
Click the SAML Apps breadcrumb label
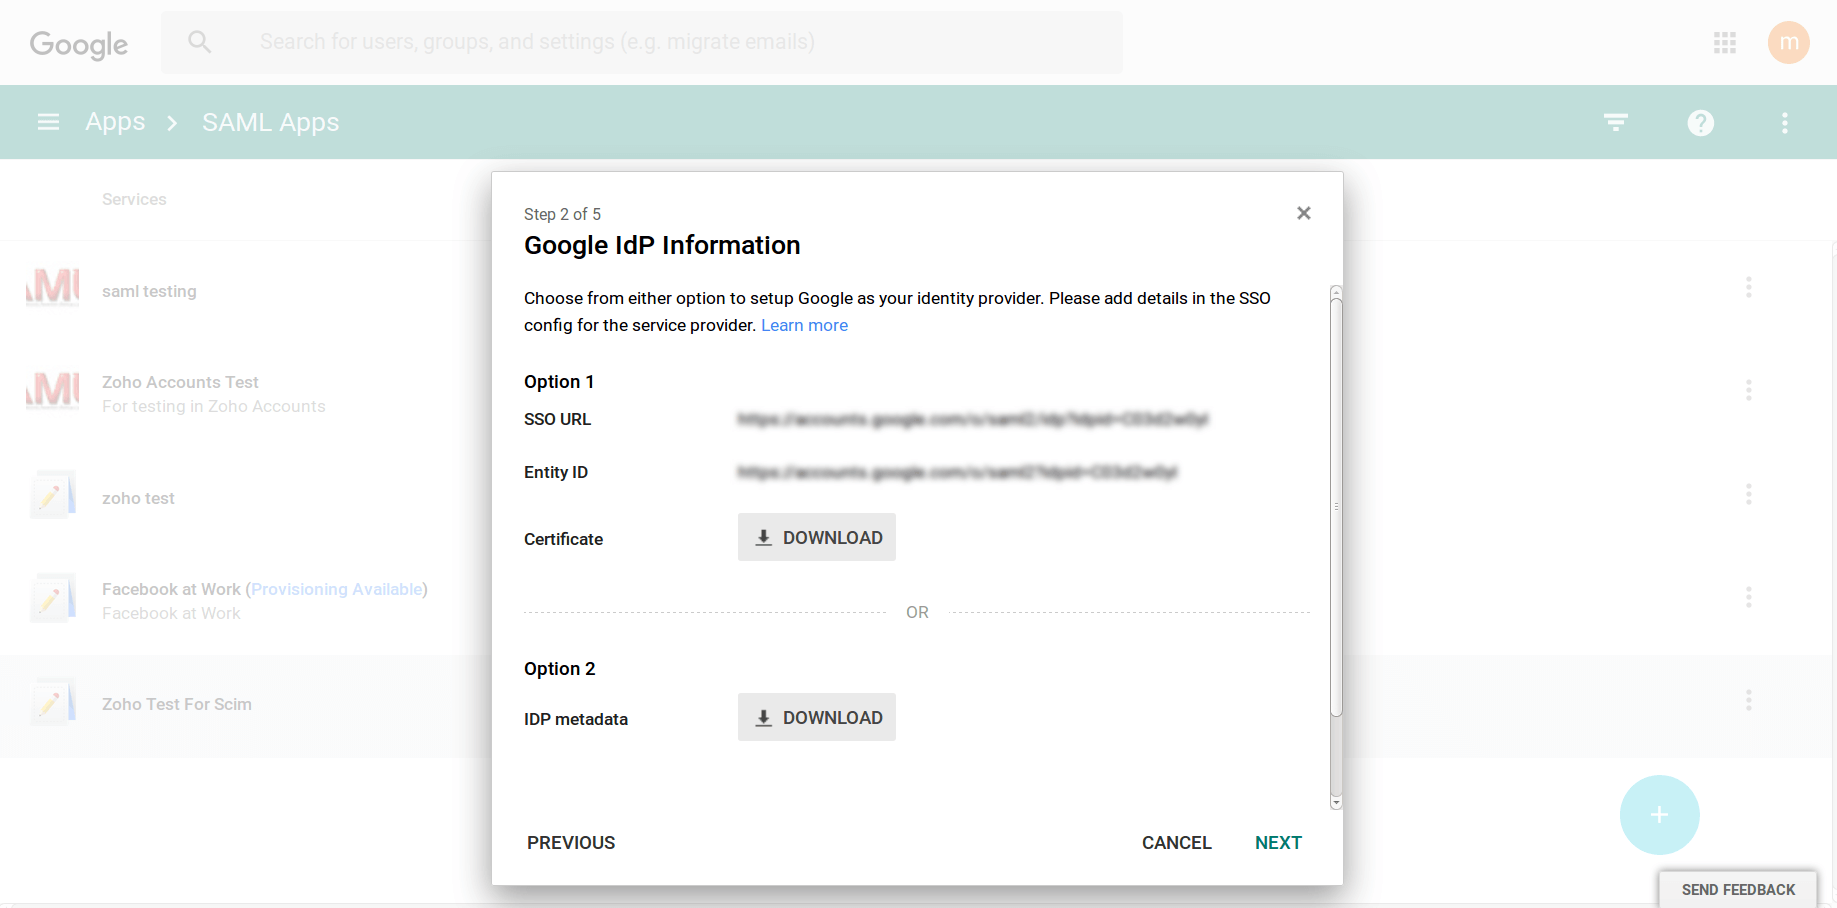coord(270,121)
